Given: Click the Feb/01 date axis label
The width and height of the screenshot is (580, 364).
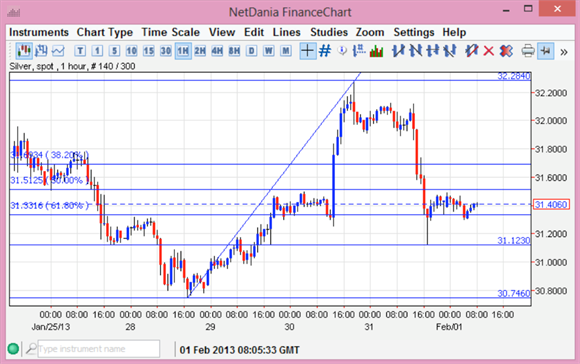Looking at the screenshot, I should tap(449, 327).
